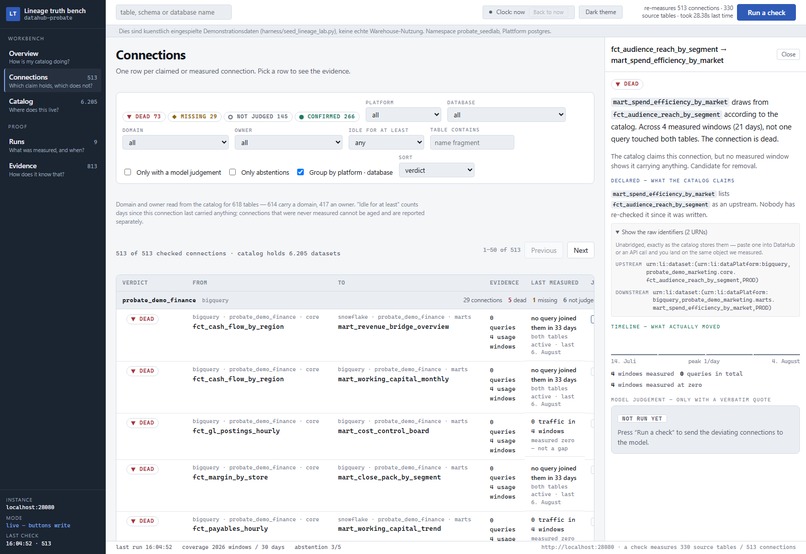Click the DEAD badge for mart_revenue_bridge_overview row
806x554 pixels.
[x=142, y=319]
